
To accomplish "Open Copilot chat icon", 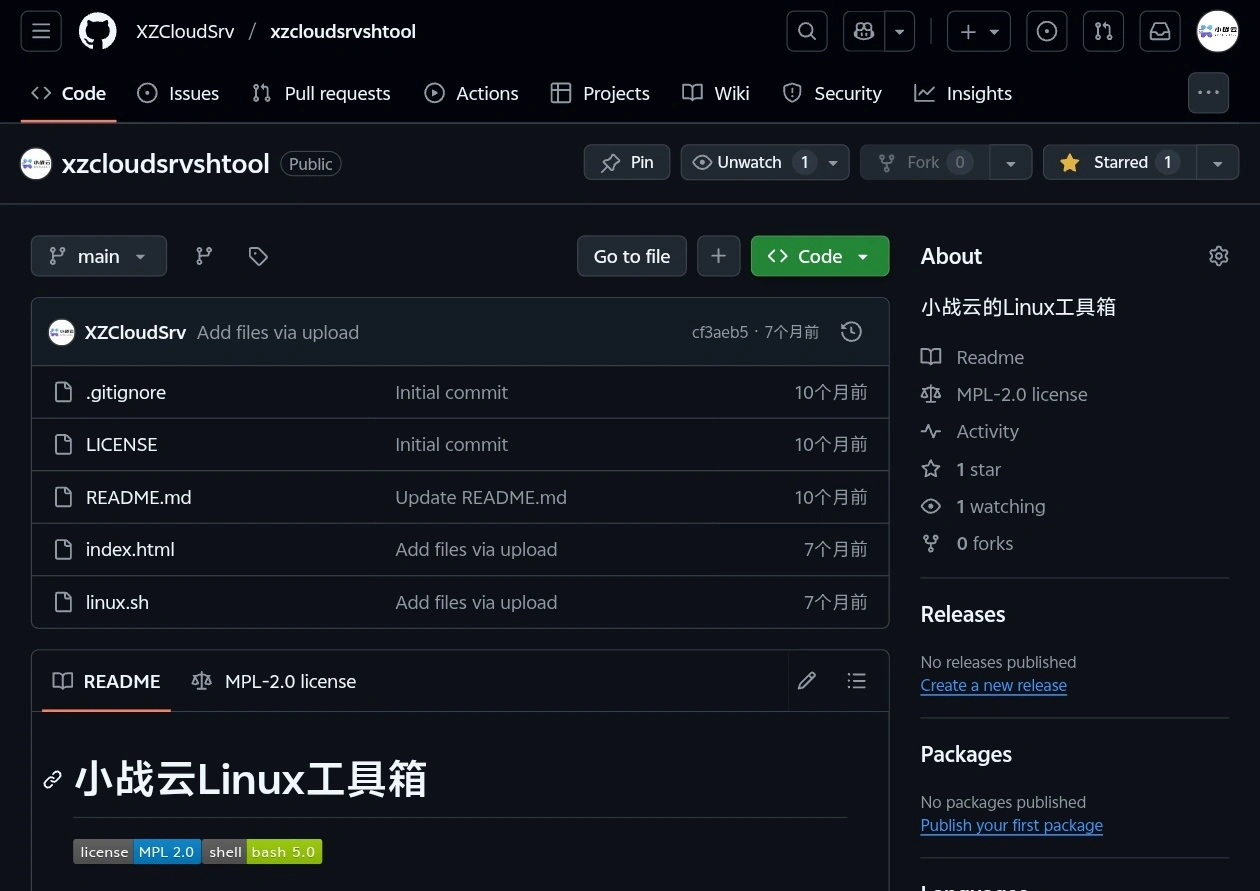I will (862, 31).
